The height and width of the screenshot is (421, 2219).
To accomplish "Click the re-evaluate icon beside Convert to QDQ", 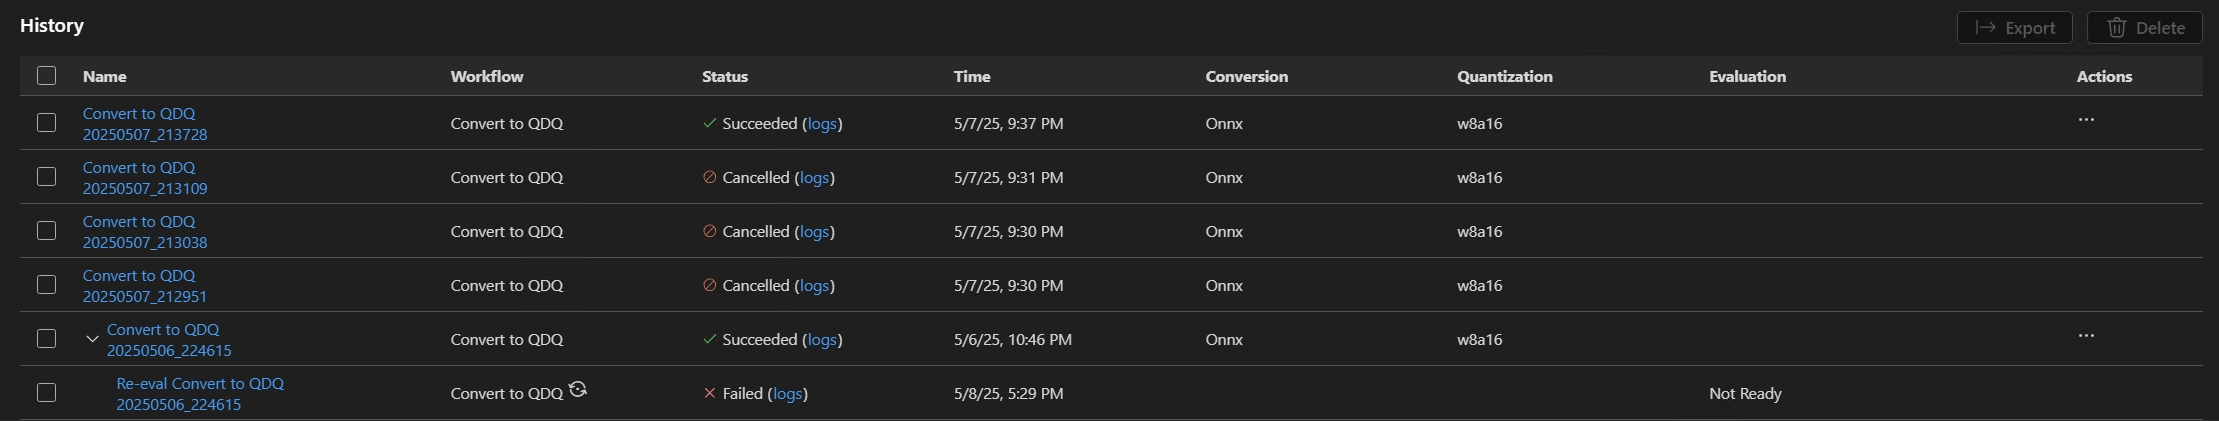I will coord(578,390).
